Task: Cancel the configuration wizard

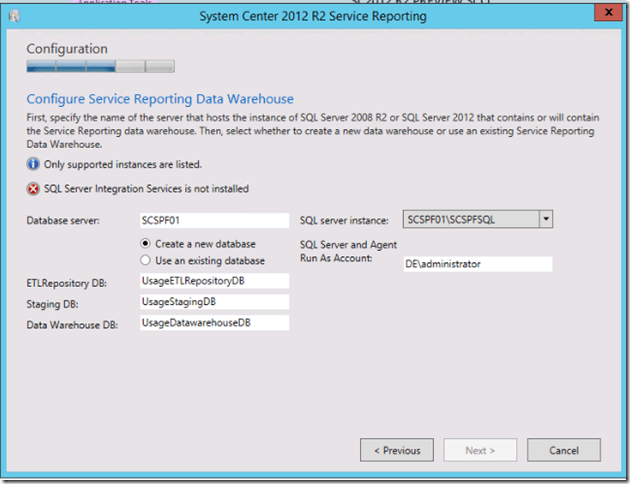Action: (x=564, y=450)
